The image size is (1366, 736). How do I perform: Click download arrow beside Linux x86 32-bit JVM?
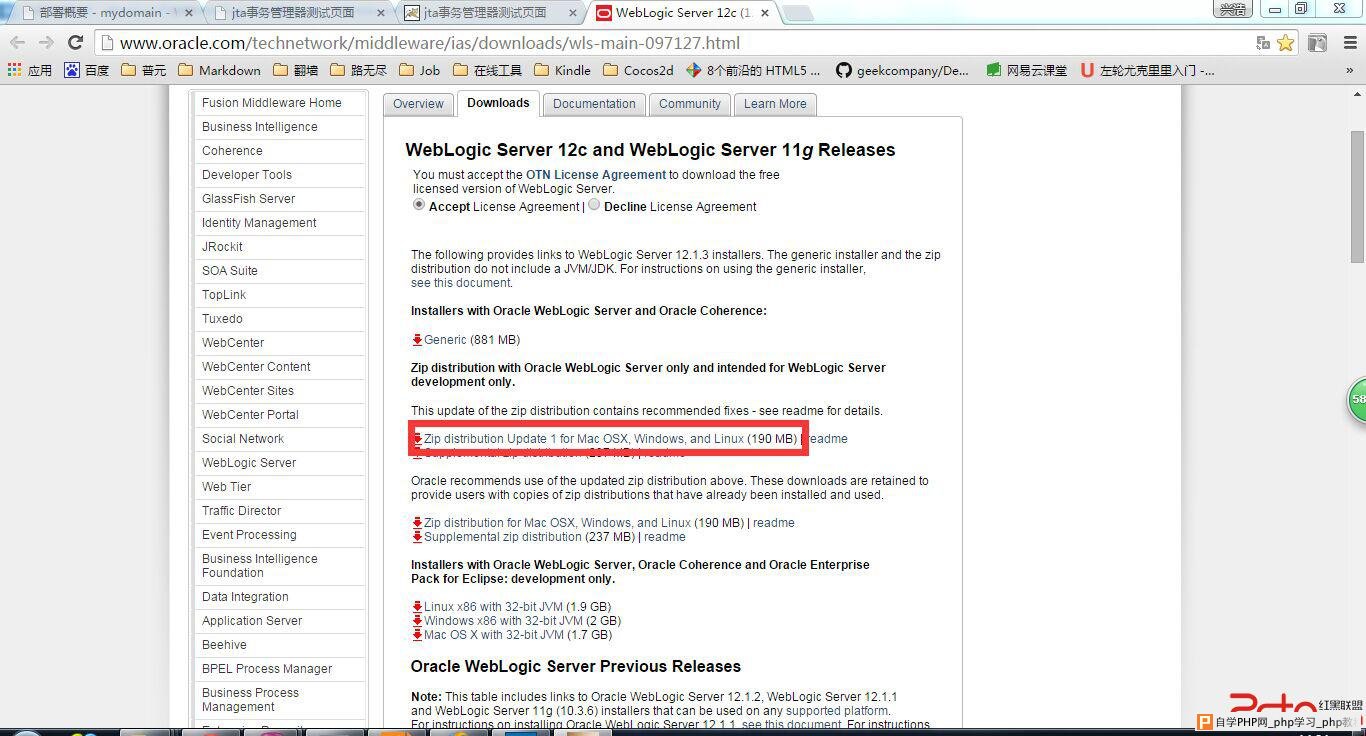coord(417,607)
